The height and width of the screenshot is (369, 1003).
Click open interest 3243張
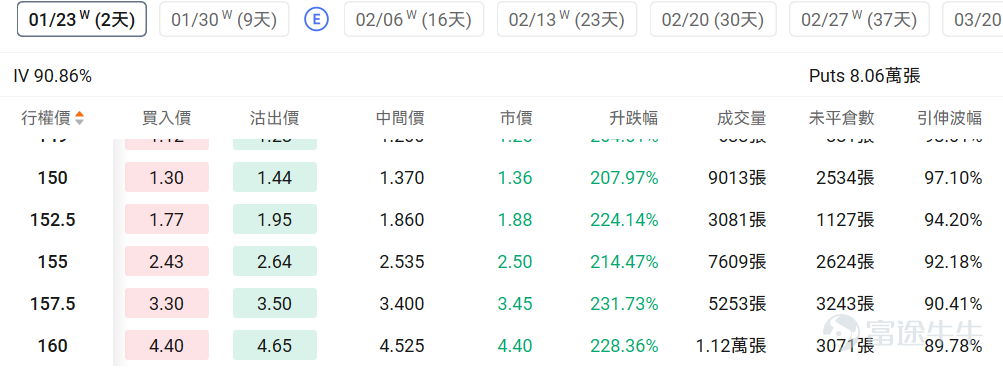coord(845,304)
